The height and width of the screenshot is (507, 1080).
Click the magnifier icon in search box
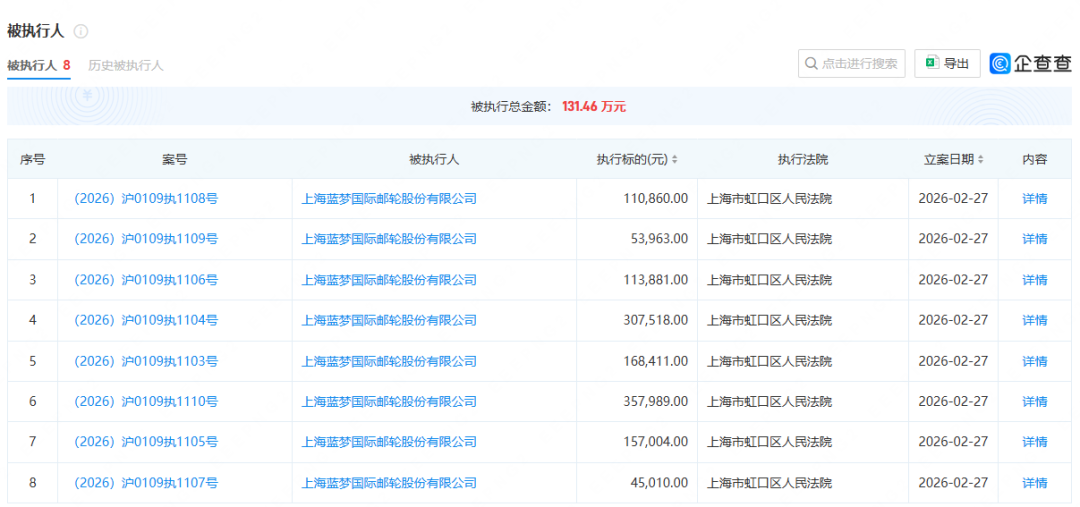811,64
